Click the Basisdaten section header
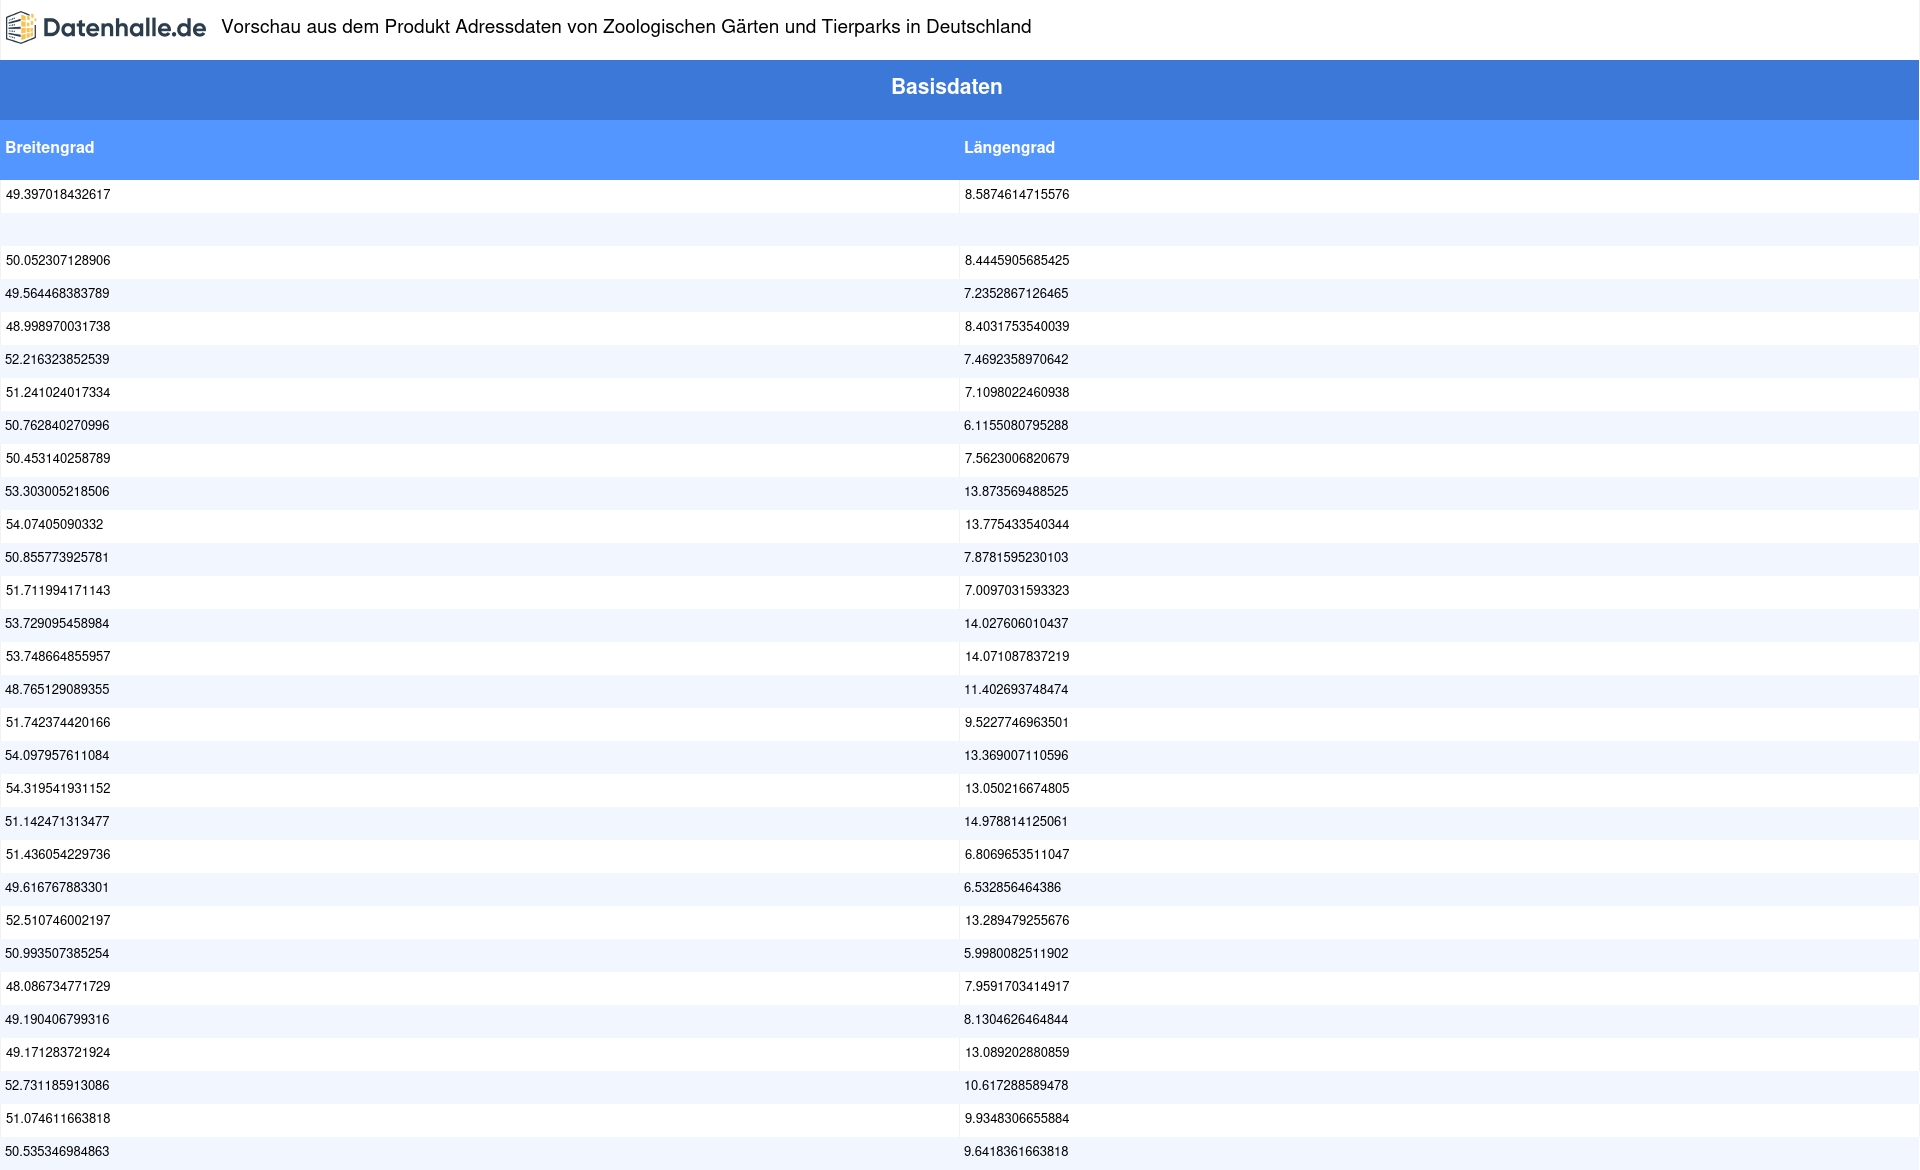The image size is (1920, 1170). pyautogui.click(x=946, y=87)
